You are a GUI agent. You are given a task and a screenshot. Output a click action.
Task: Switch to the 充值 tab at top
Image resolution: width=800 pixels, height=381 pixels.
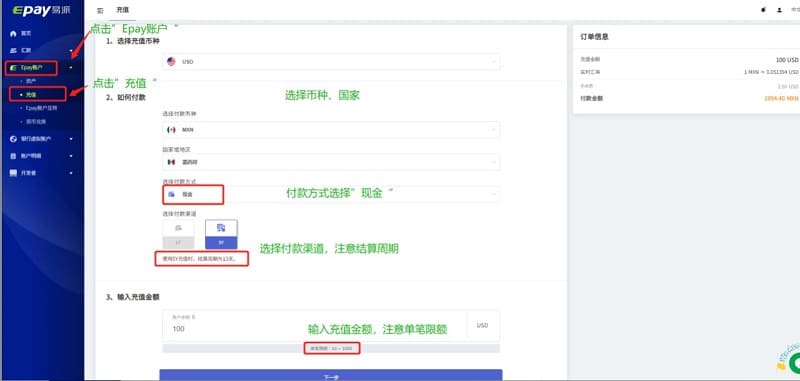122,10
